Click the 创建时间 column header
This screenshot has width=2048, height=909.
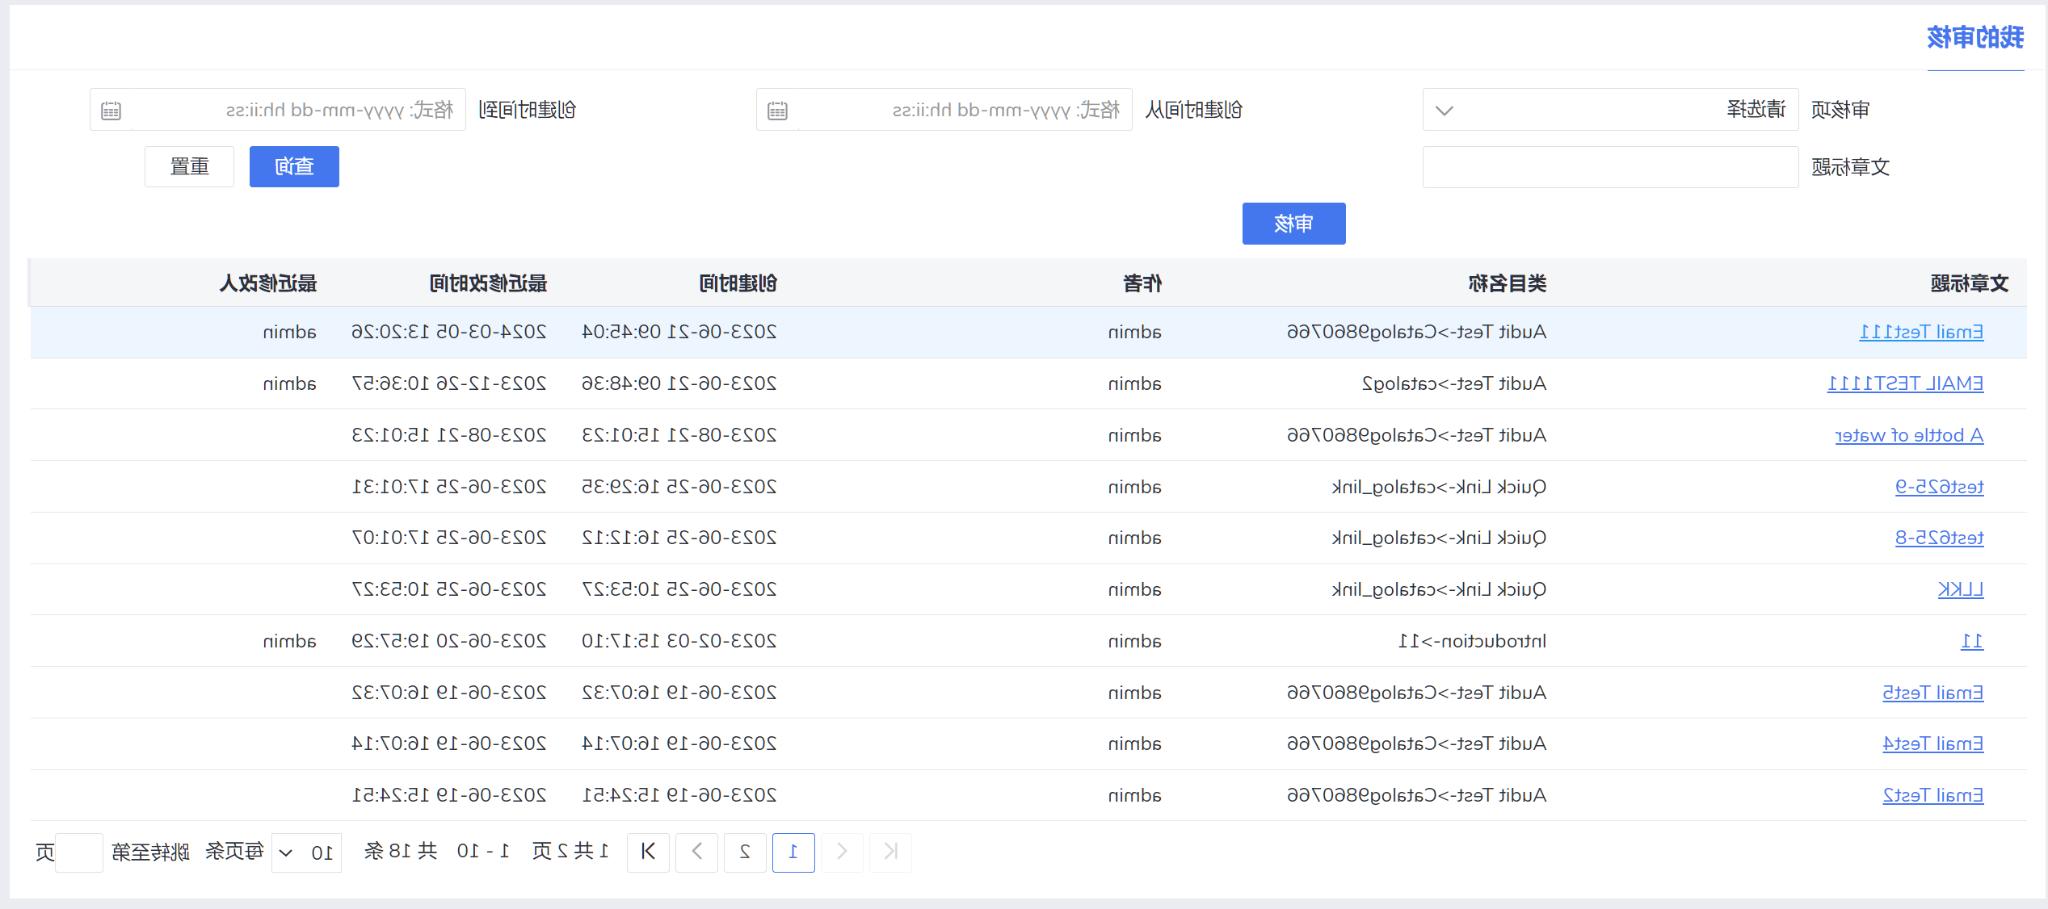pyautogui.click(x=737, y=284)
